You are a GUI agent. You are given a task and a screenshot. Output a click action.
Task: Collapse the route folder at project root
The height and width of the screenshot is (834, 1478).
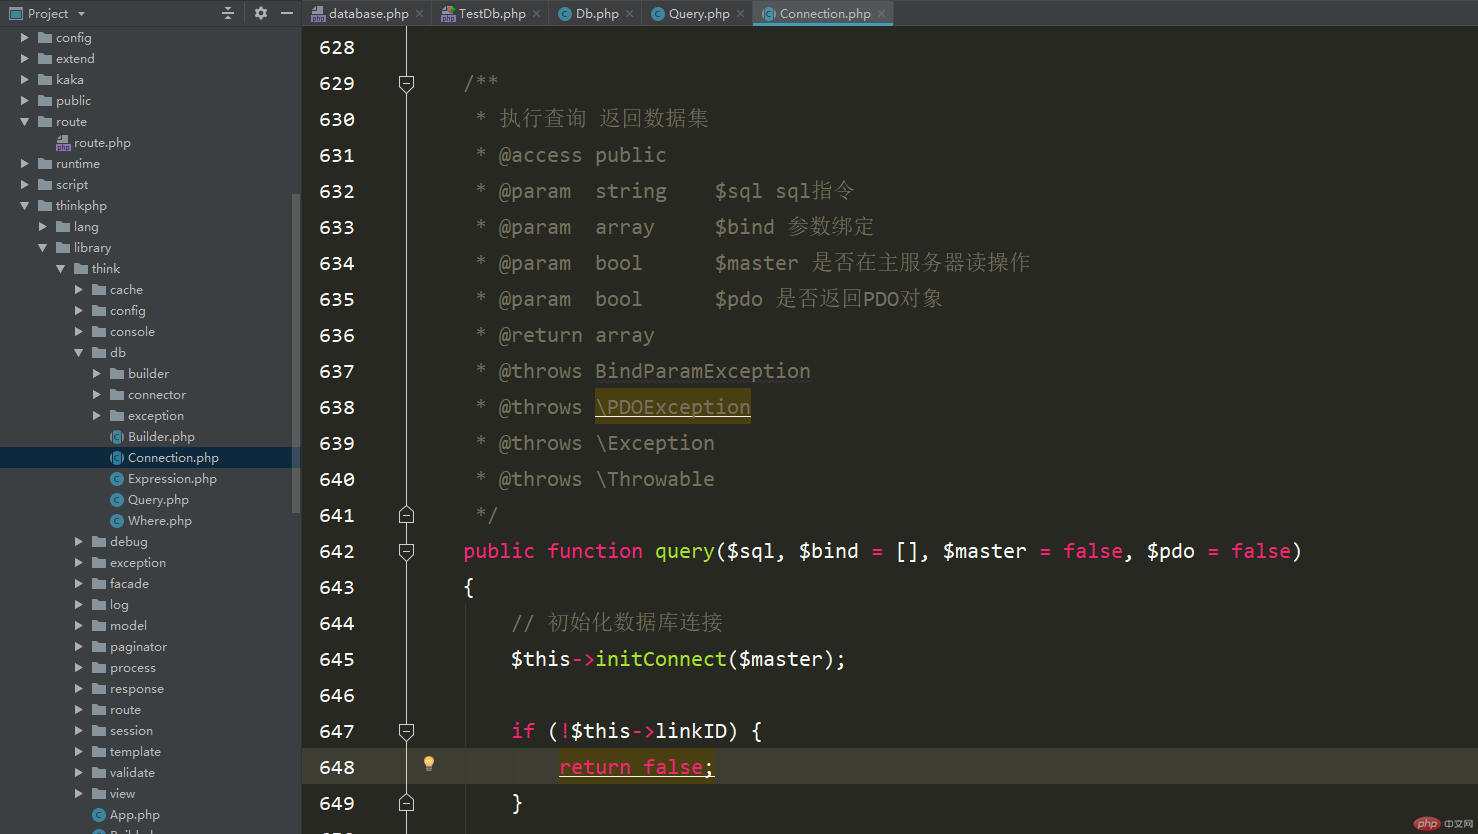point(25,121)
